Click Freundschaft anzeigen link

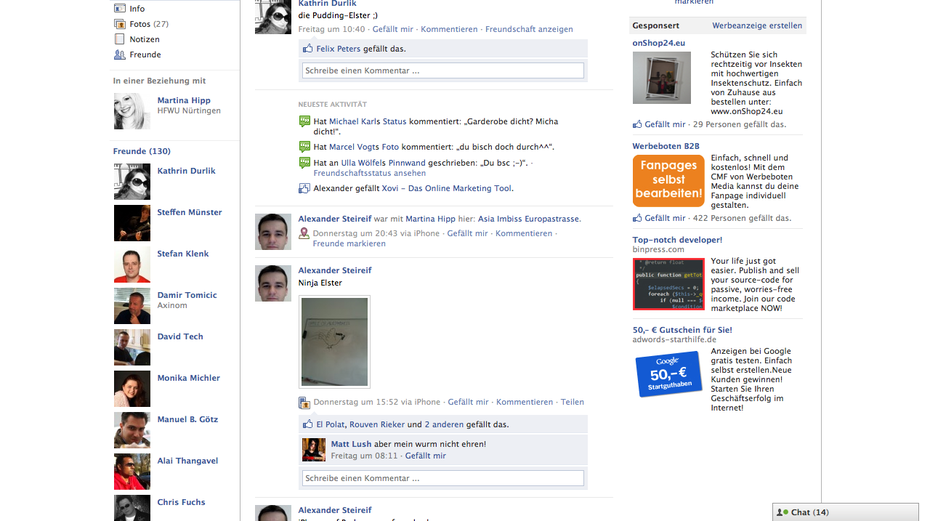529,29
